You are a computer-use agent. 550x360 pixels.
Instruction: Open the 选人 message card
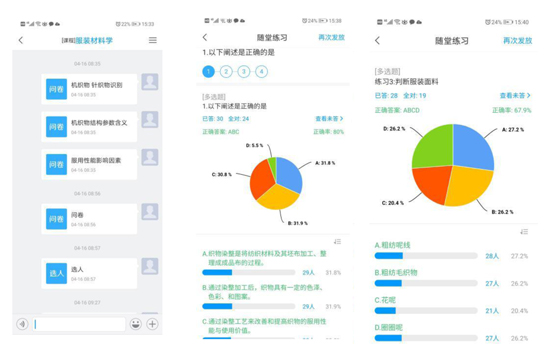(89, 273)
